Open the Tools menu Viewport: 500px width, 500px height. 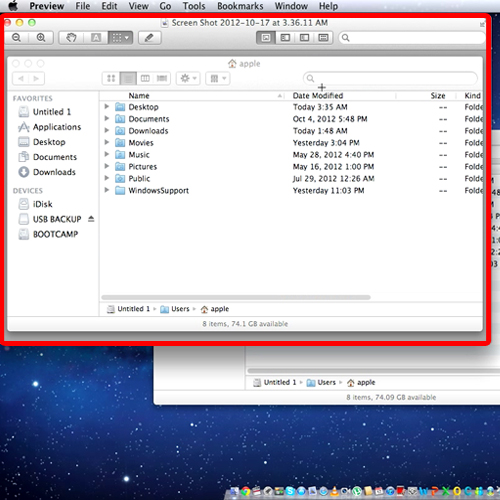point(194,6)
